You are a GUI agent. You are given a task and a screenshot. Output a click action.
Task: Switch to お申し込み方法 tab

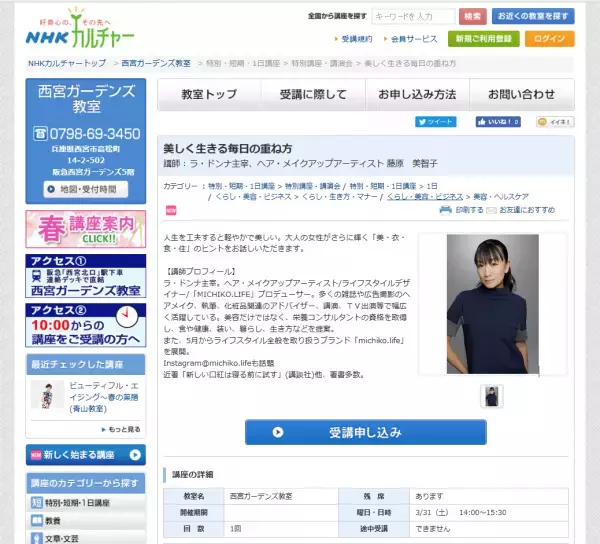click(x=417, y=94)
